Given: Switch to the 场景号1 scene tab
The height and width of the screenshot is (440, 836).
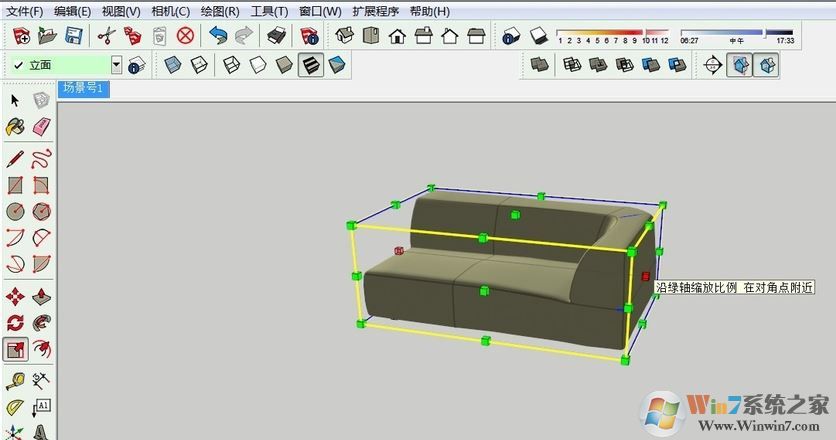Looking at the screenshot, I should (83, 88).
